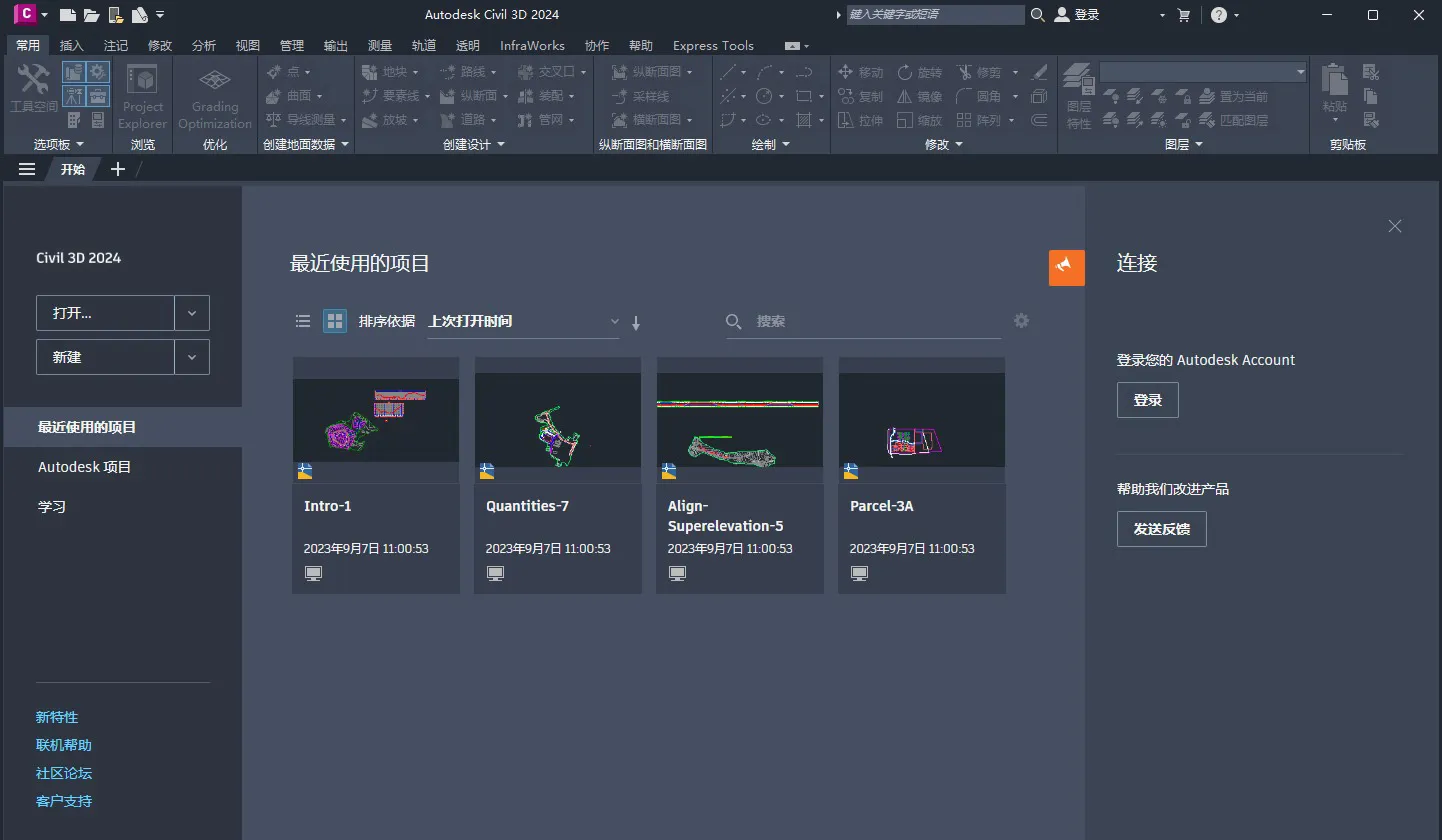Click the shopping cart icon in title bar
This screenshot has width=1442, height=840.
1184,15
